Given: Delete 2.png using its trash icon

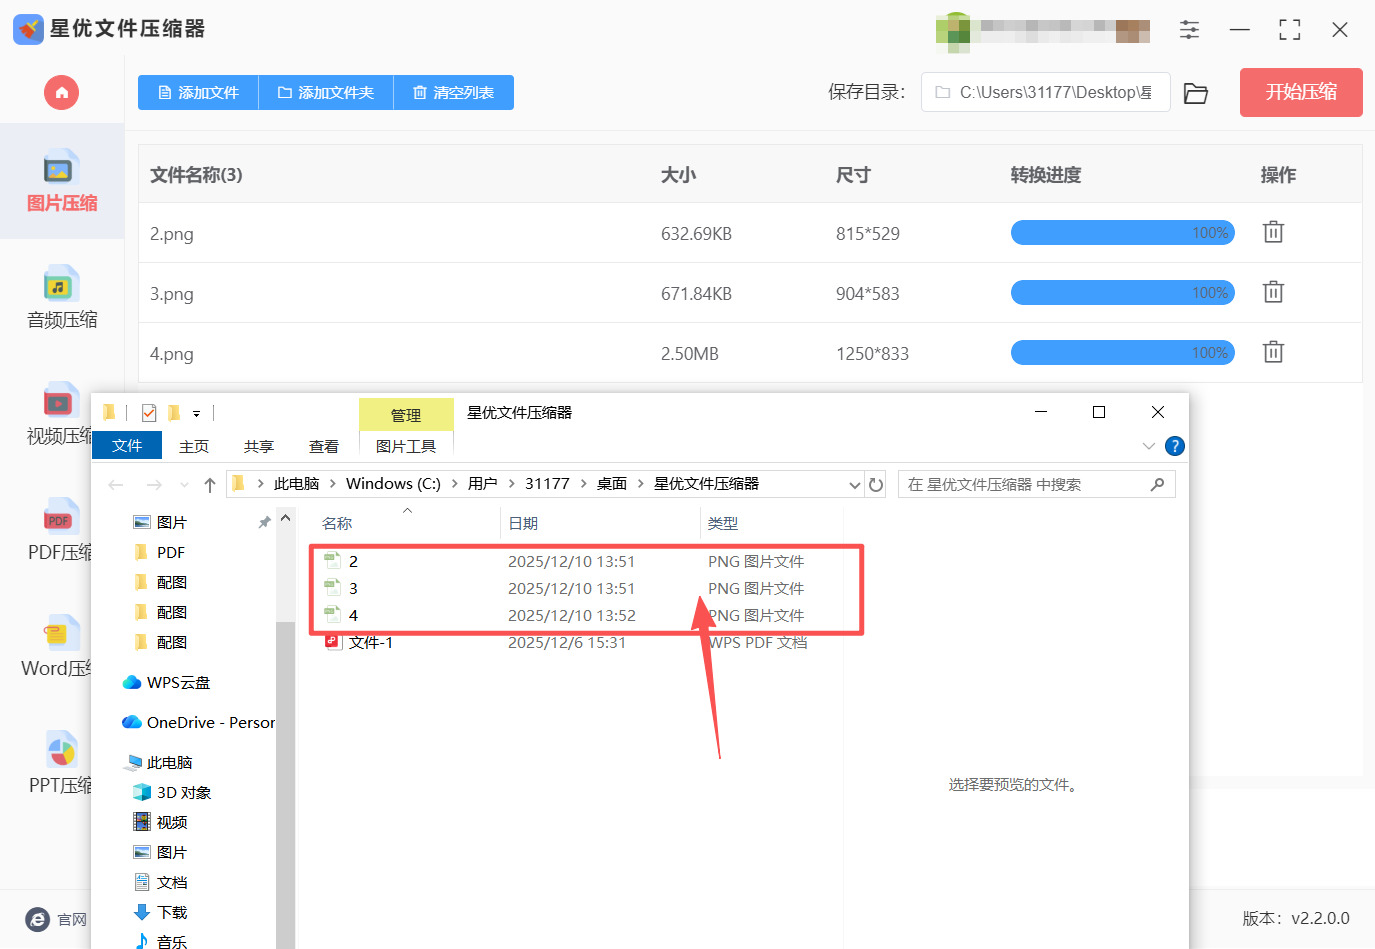Looking at the screenshot, I should (1272, 233).
